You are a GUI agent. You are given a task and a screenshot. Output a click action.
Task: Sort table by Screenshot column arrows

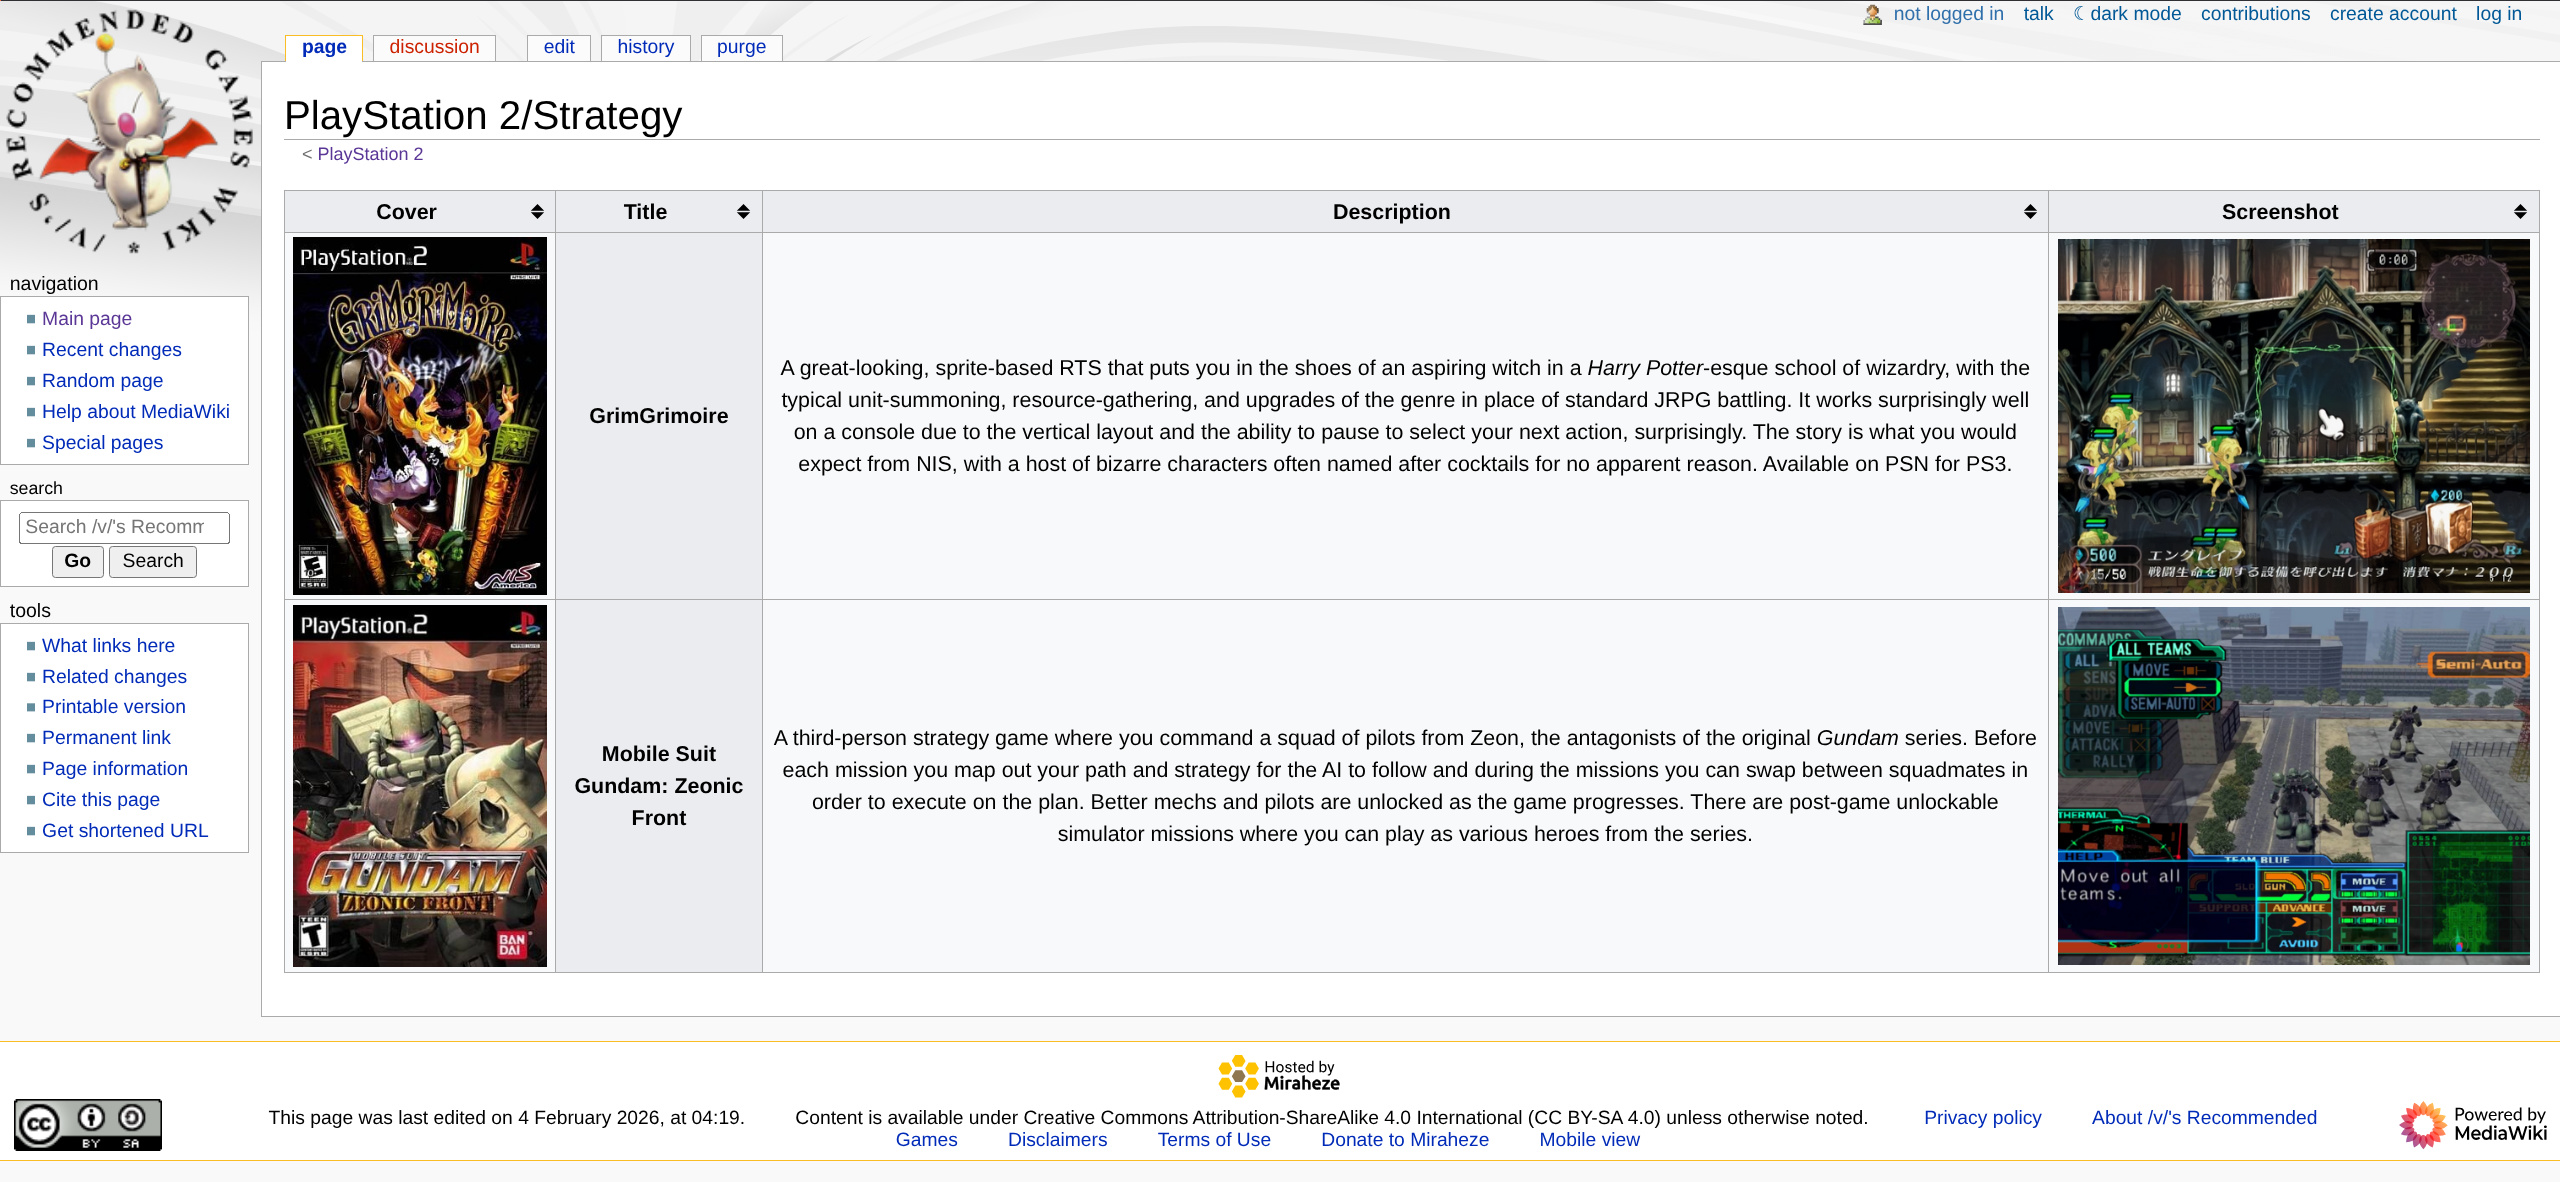2520,212
